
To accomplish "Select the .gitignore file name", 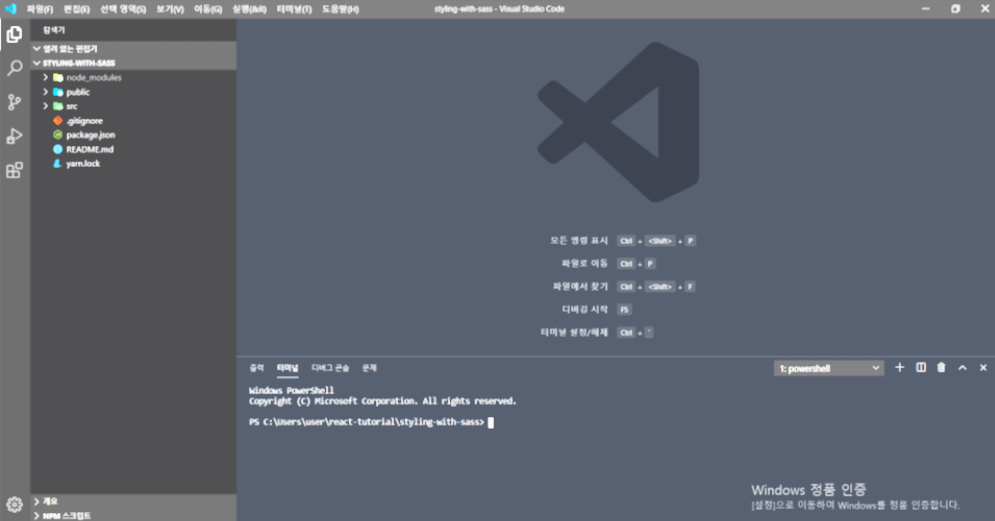I will coord(84,121).
